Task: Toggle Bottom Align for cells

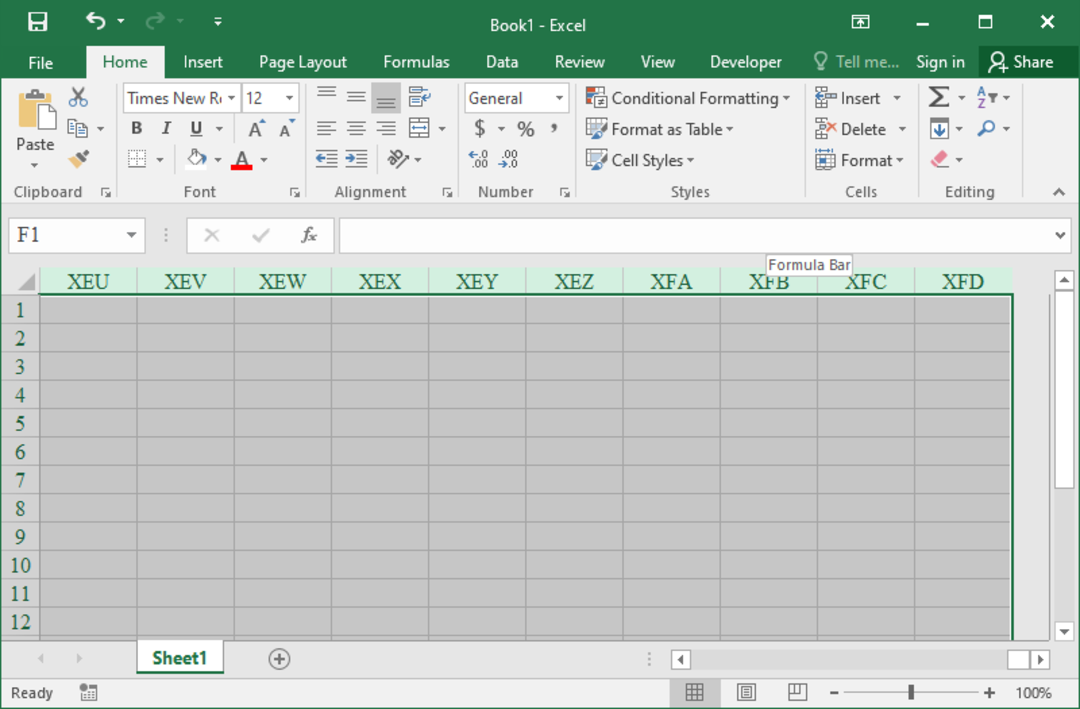Action: pyautogui.click(x=386, y=98)
